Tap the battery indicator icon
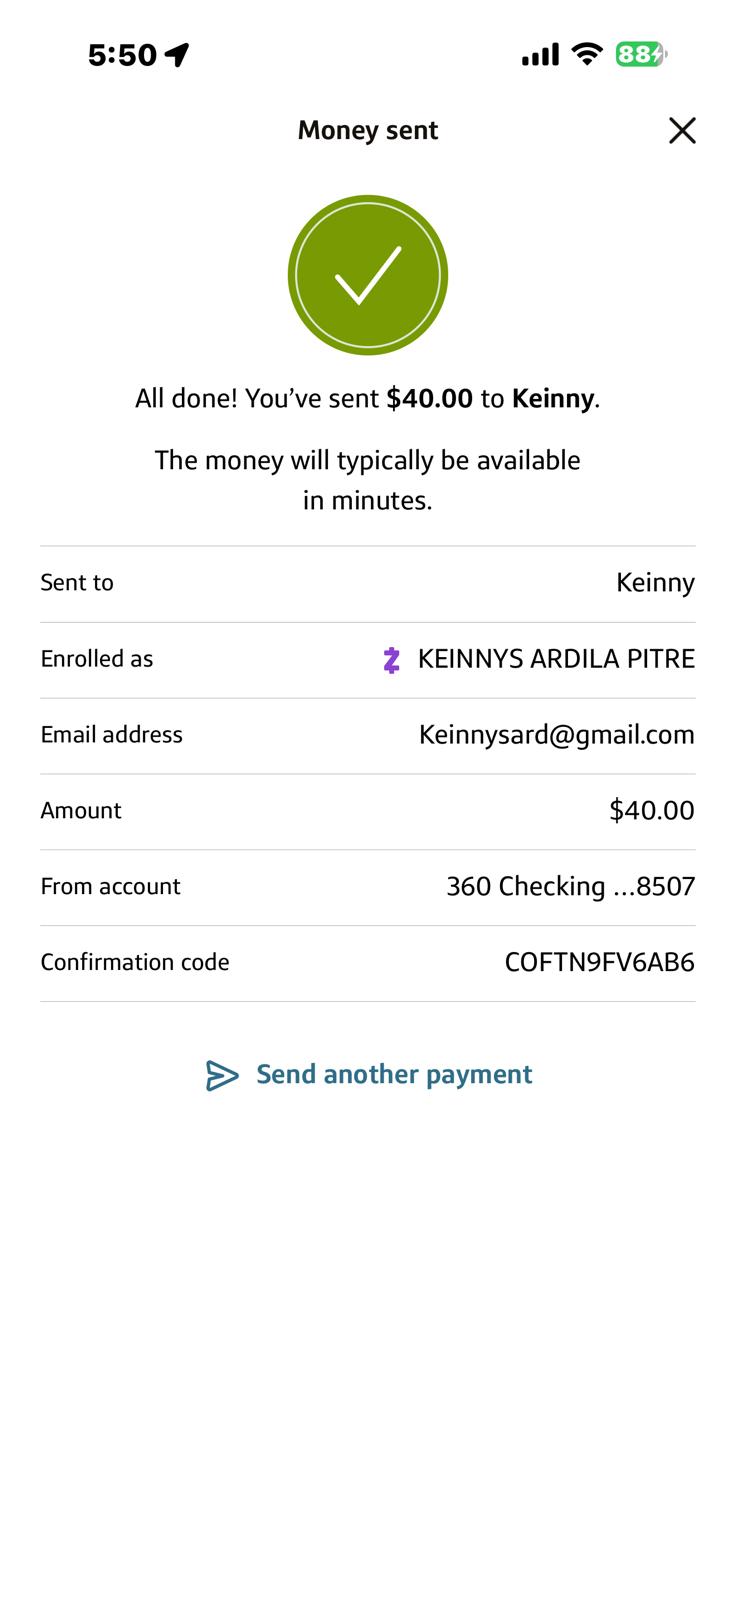 pos(641,54)
